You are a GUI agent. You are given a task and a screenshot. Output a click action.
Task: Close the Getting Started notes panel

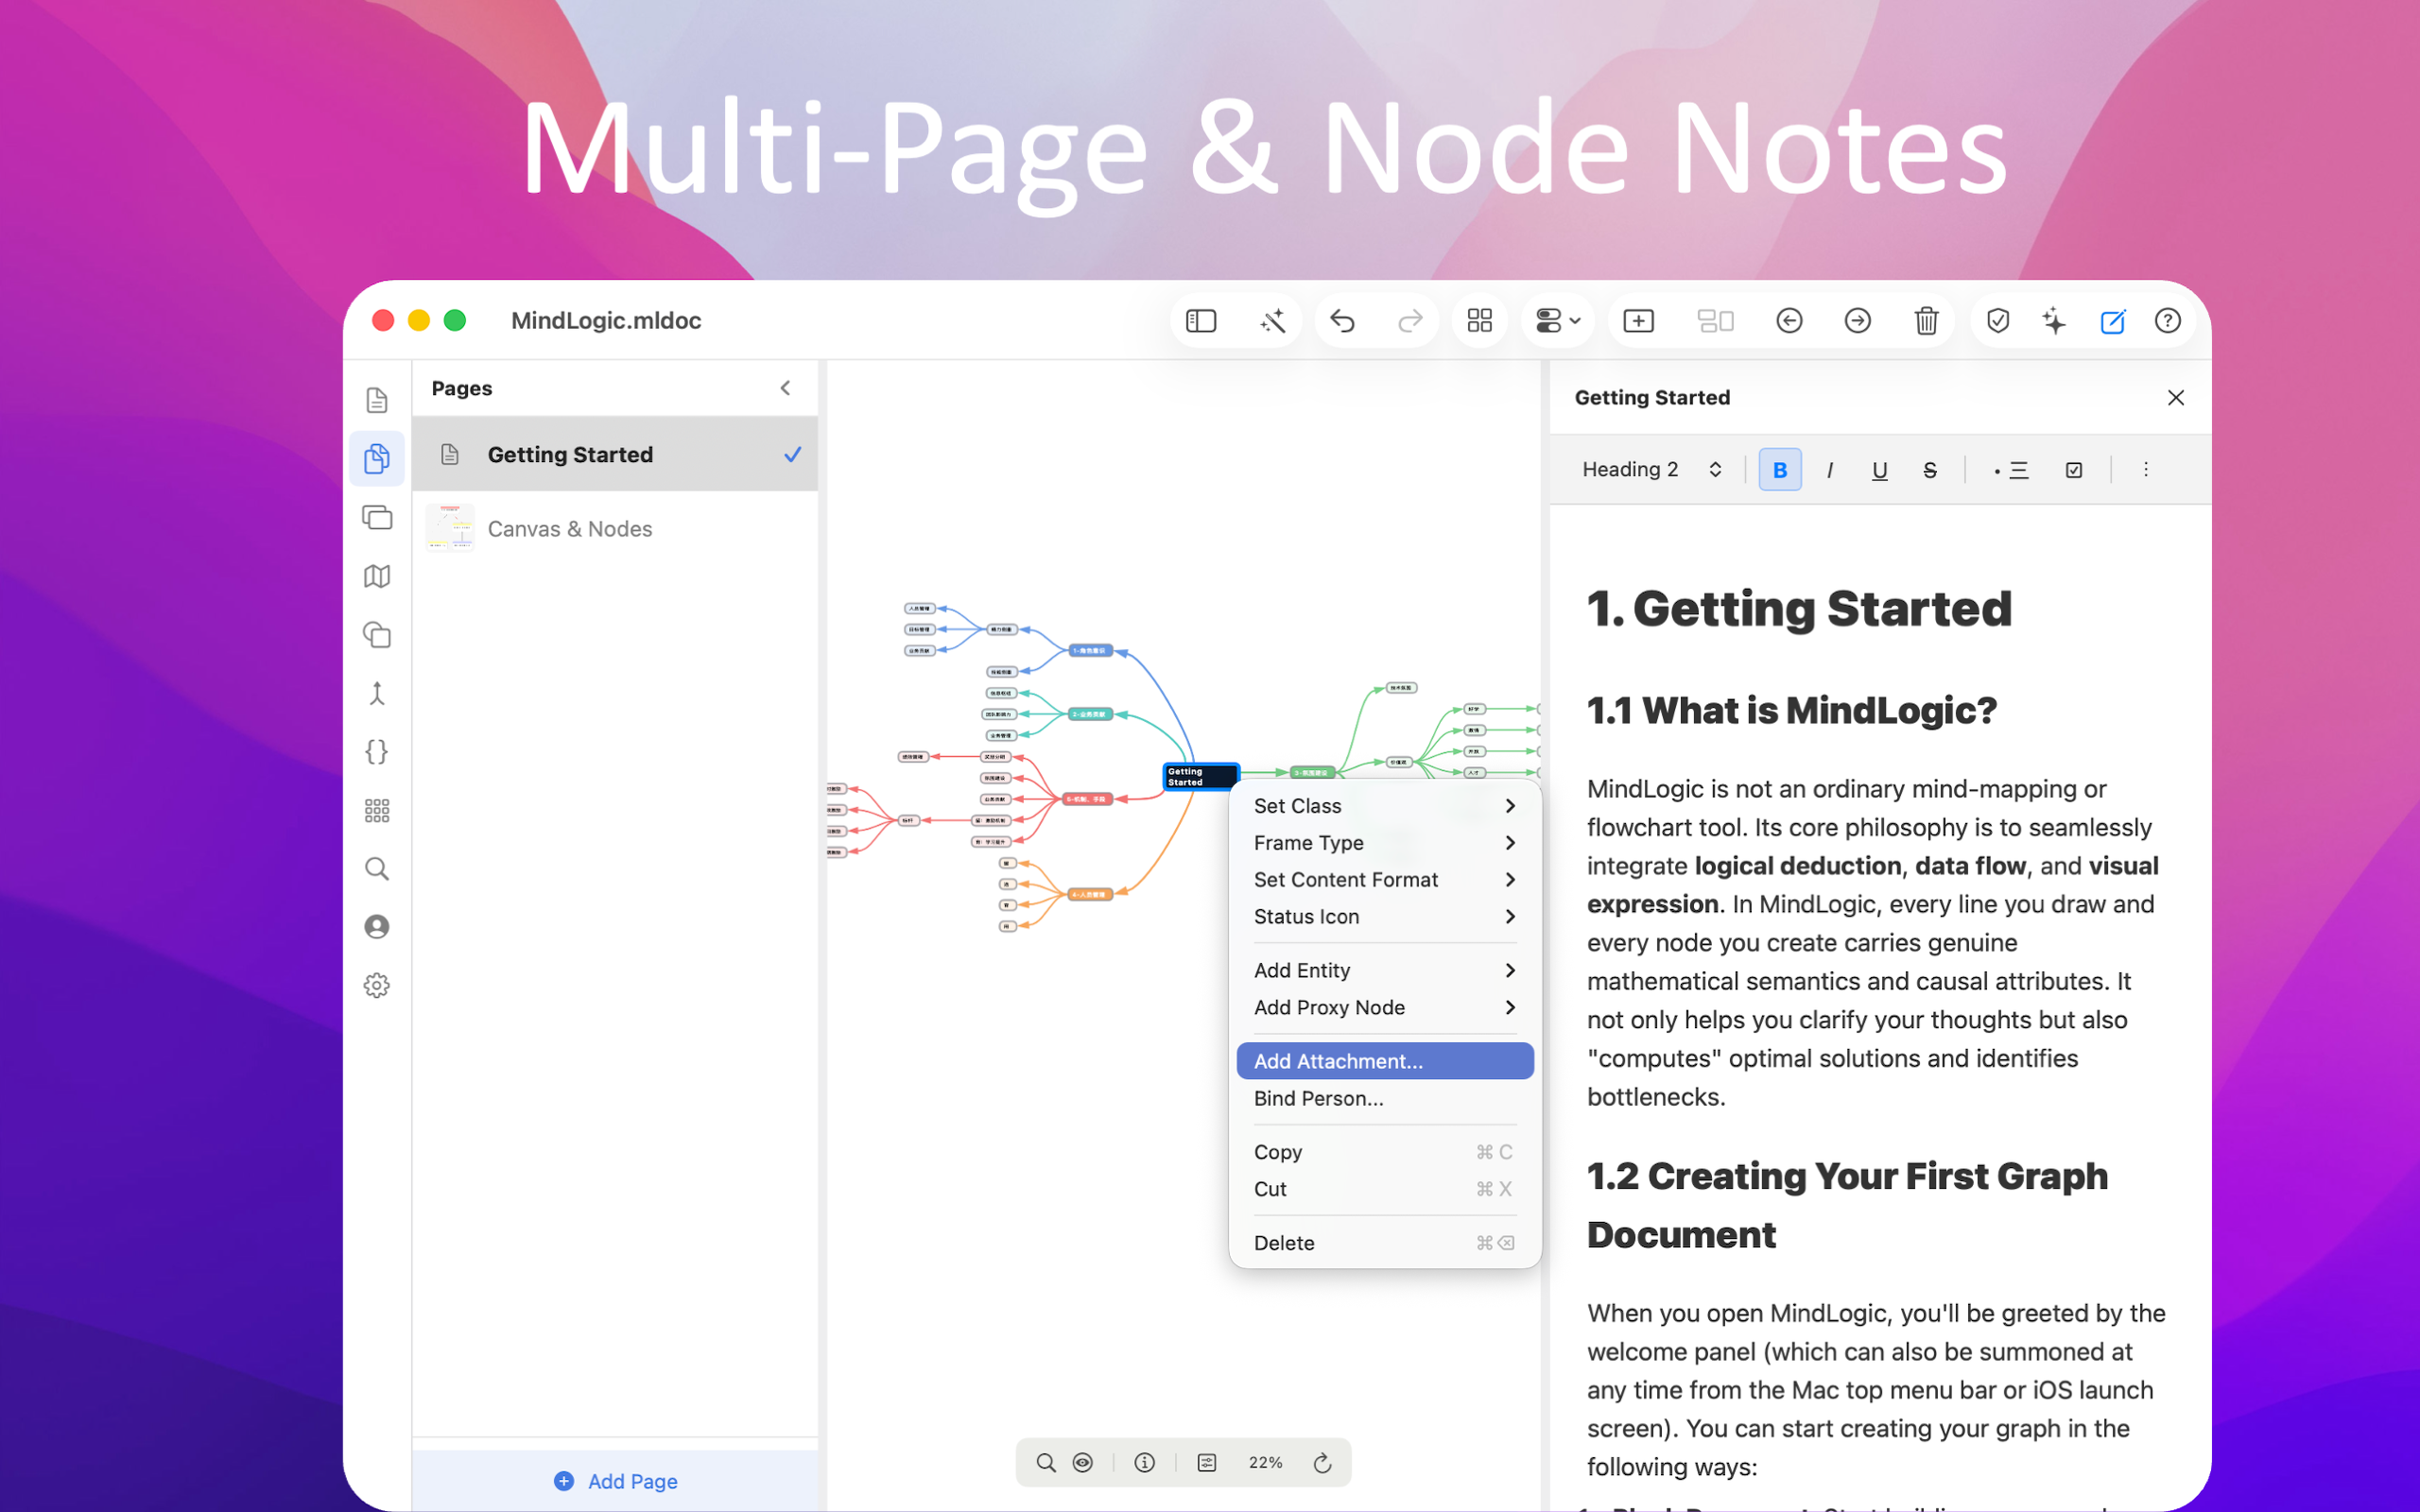pyautogui.click(x=2175, y=398)
